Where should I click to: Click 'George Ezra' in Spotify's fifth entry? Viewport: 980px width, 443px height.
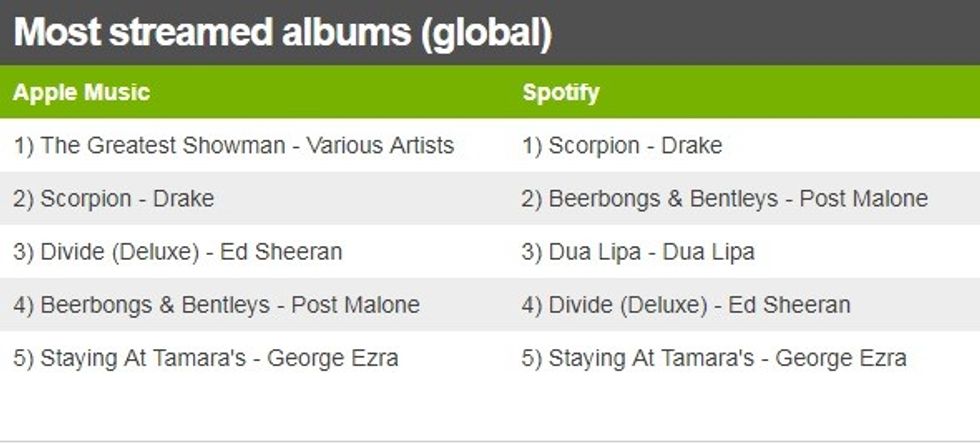click(841, 358)
